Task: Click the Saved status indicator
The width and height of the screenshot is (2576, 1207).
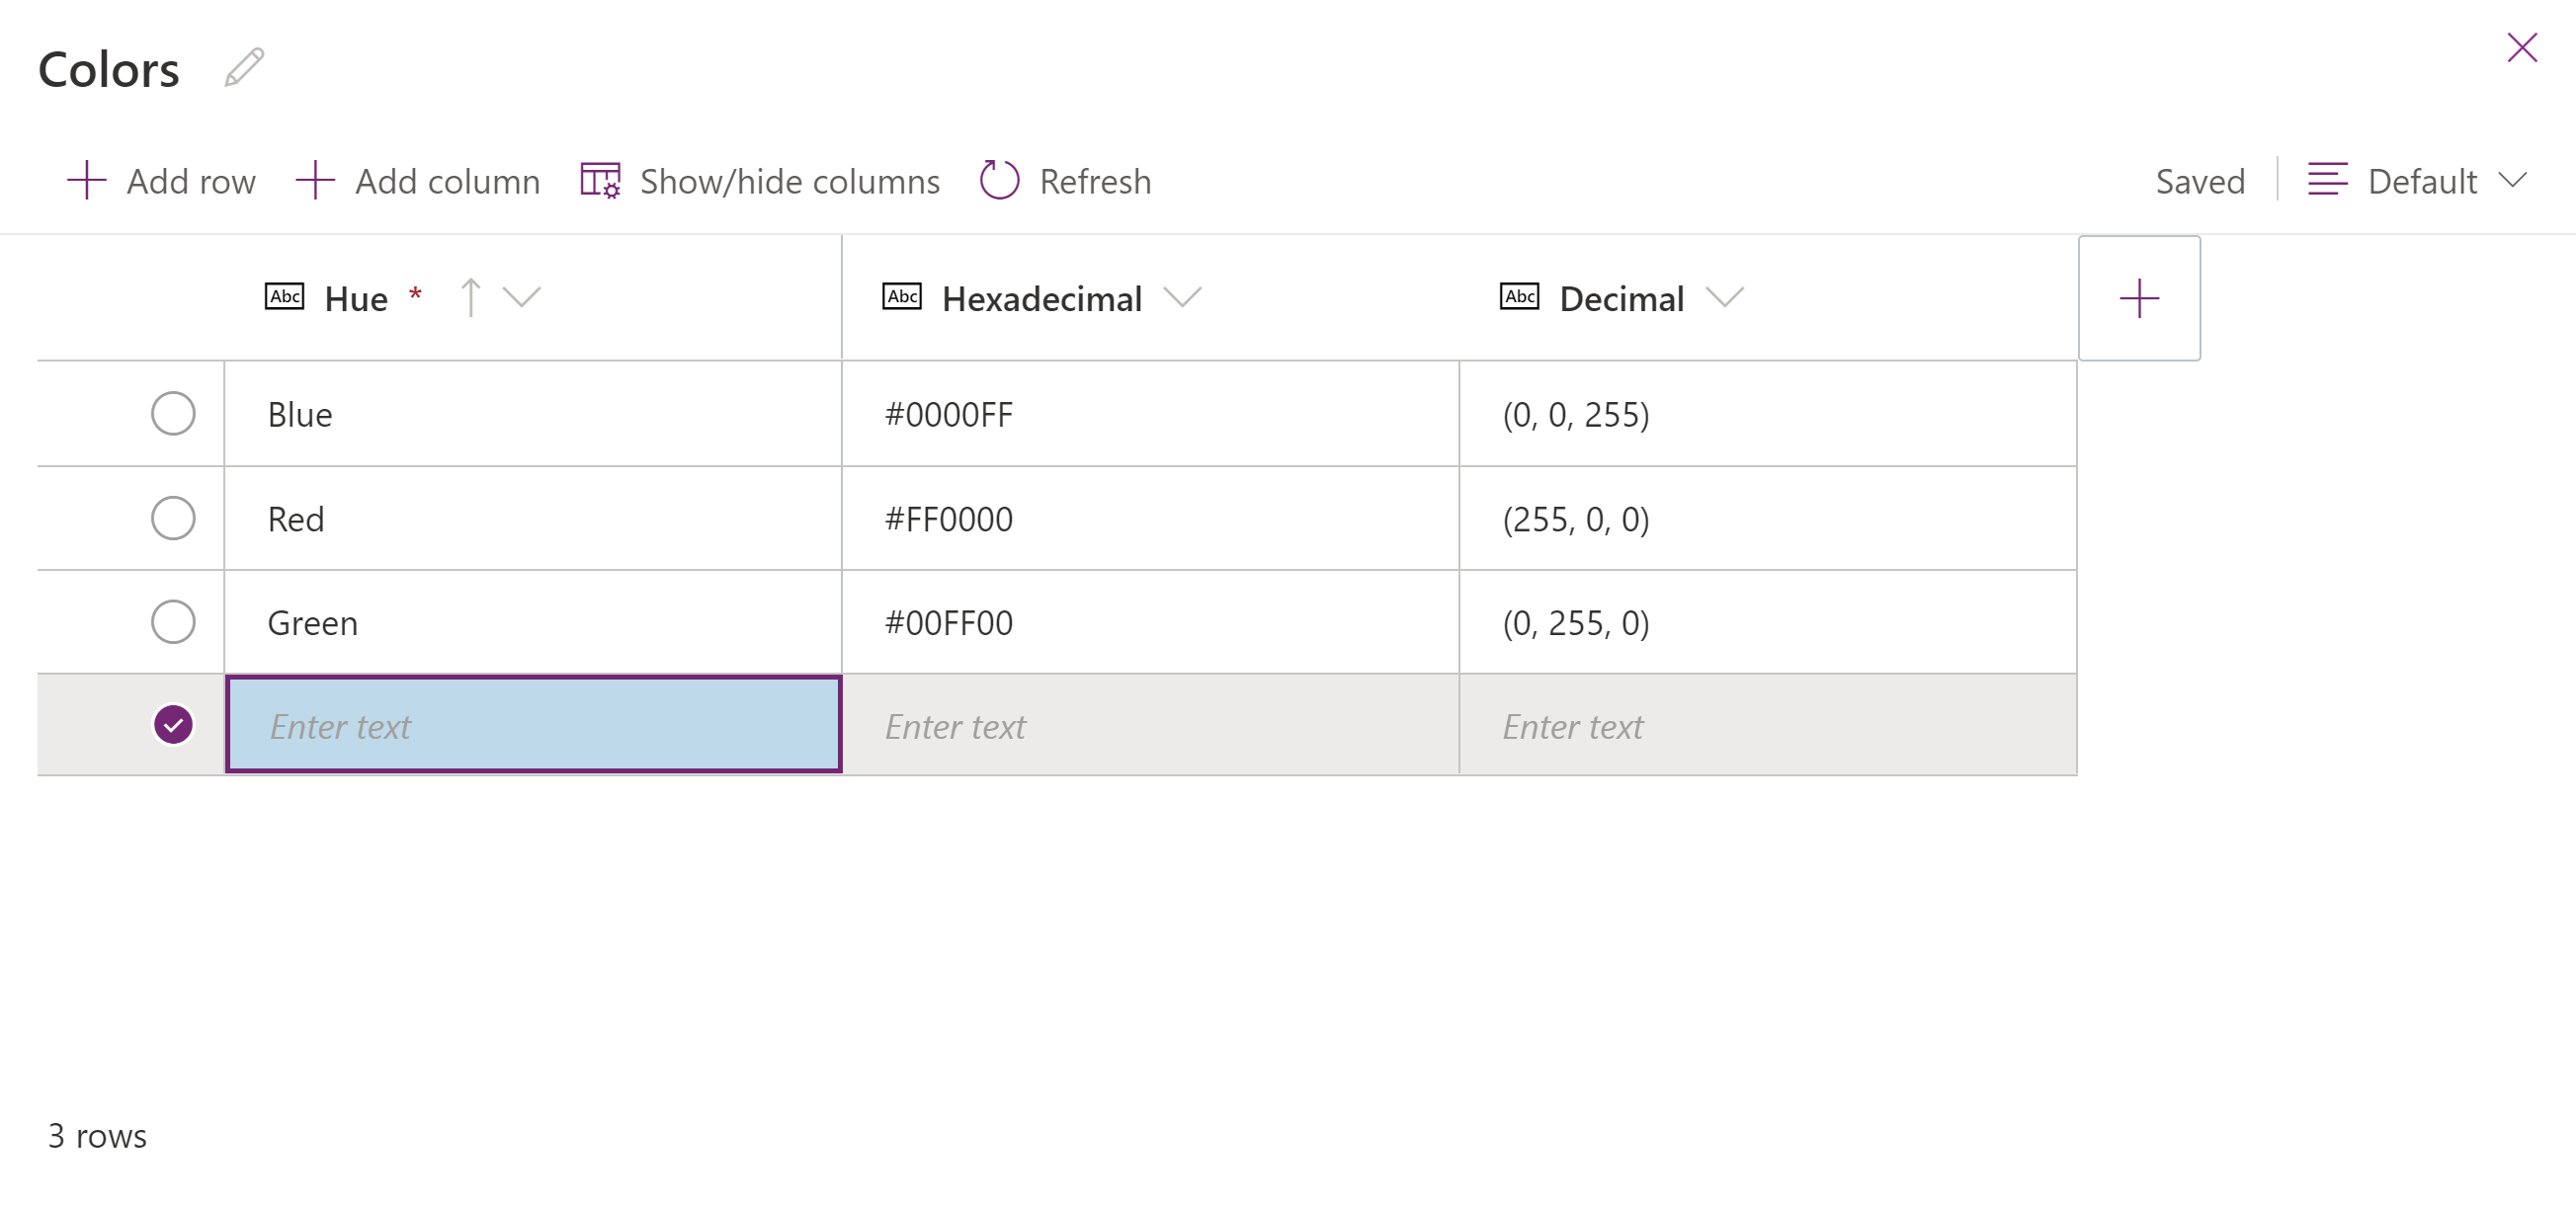Action: (x=2200, y=181)
